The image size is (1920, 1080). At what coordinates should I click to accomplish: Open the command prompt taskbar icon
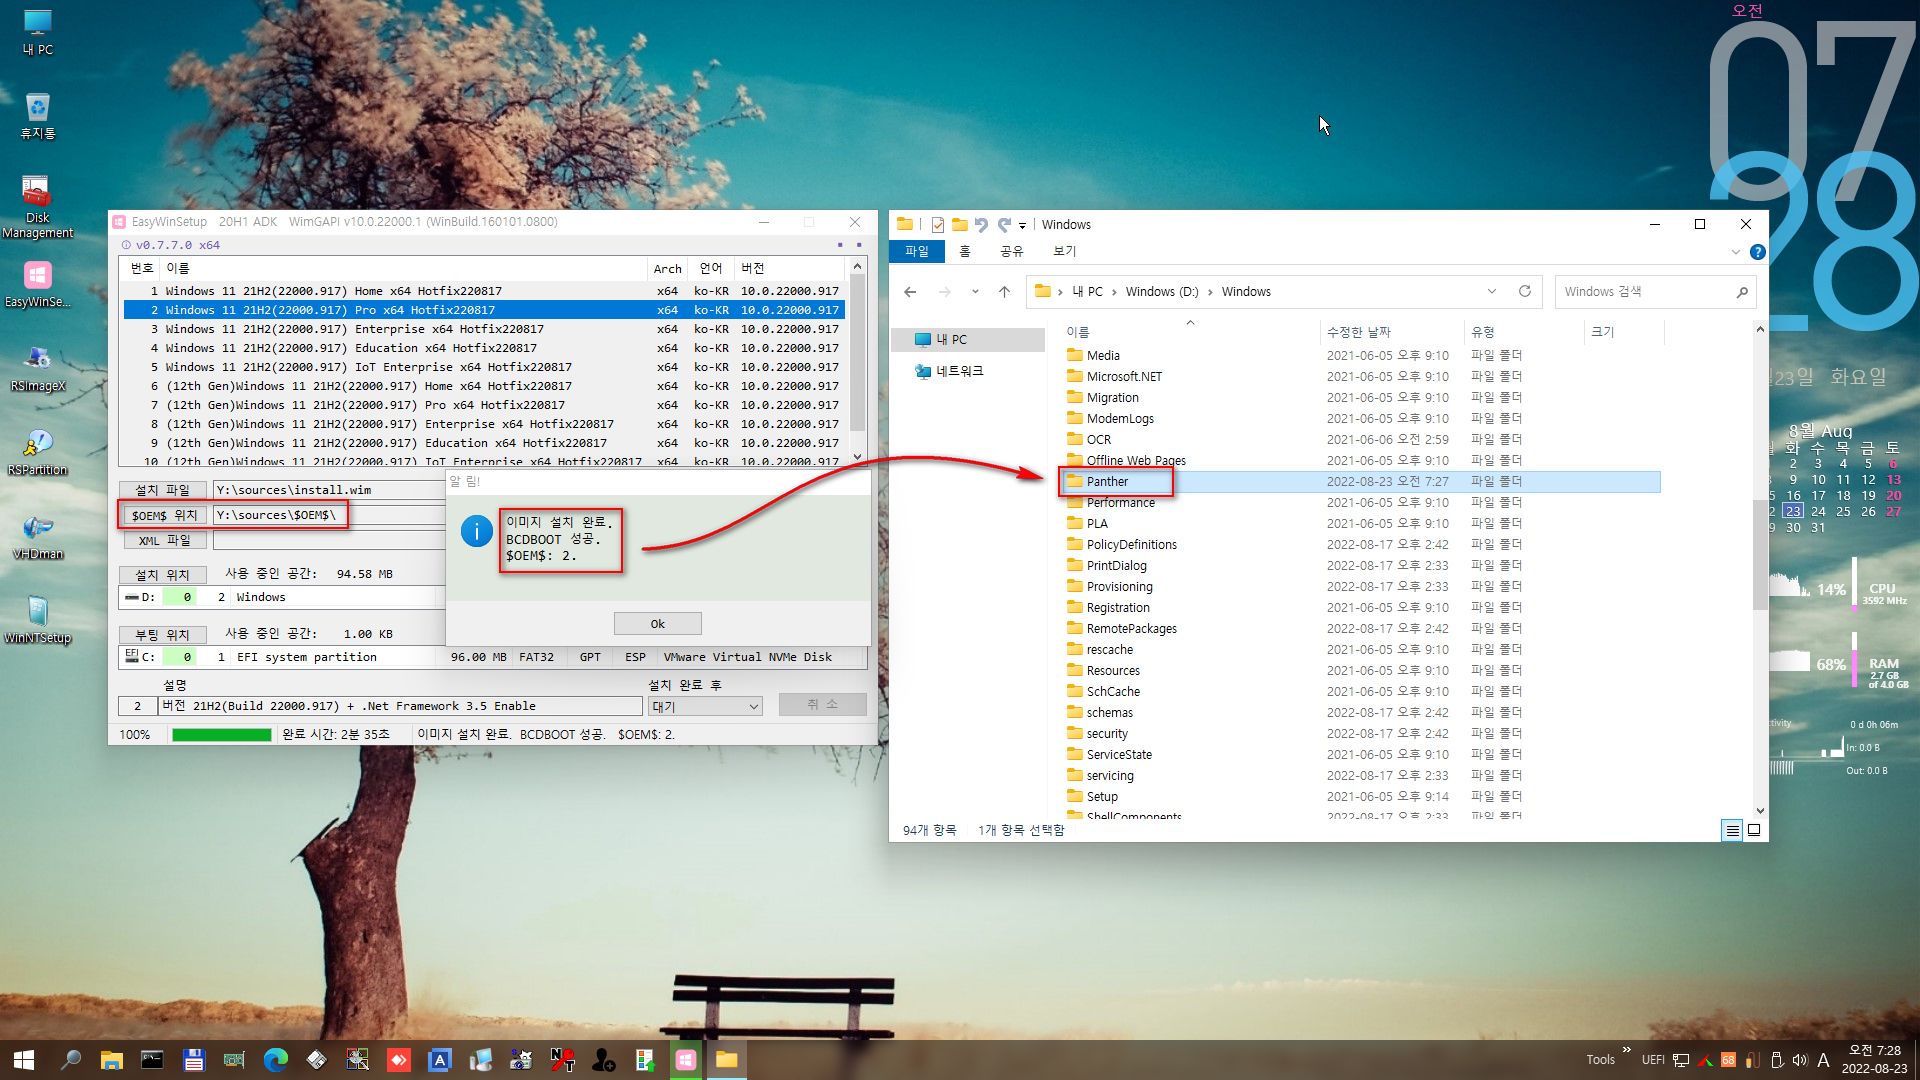152,1060
